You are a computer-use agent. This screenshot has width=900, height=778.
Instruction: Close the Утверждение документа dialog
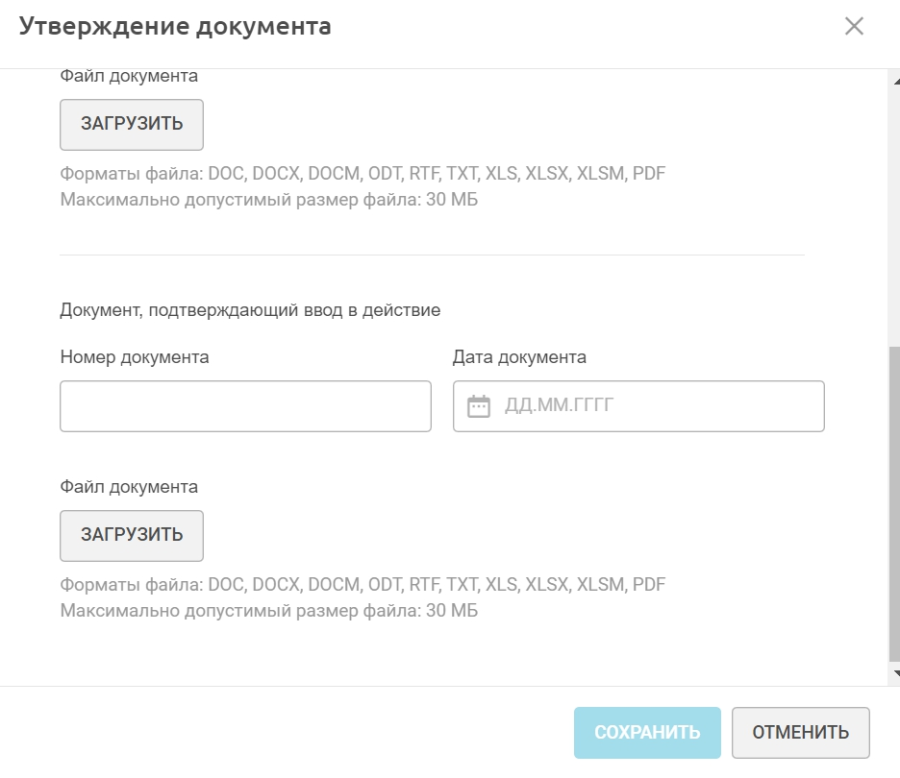(854, 27)
